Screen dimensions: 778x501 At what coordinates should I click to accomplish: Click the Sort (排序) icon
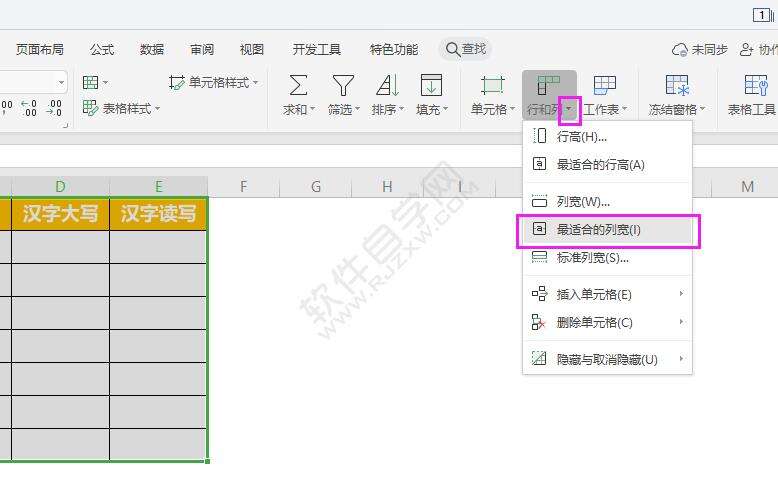click(x=388, y=85)
